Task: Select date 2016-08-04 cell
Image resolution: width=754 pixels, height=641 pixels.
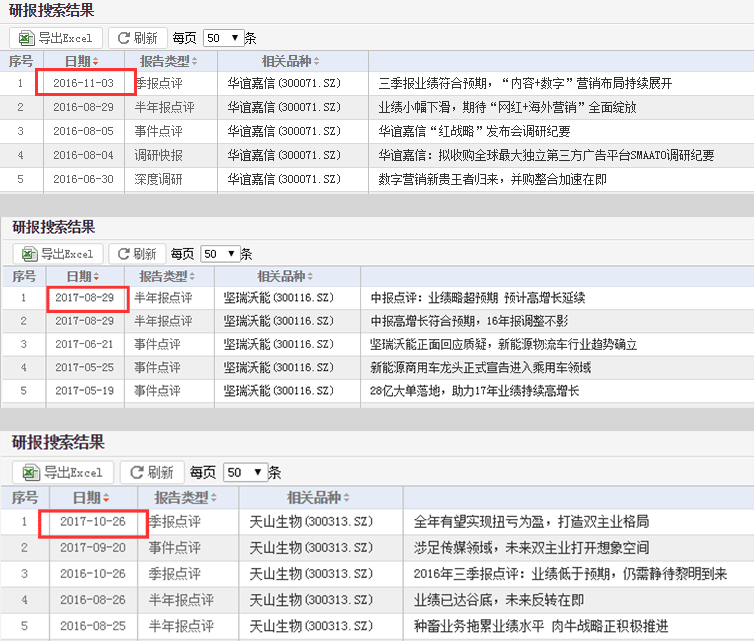Action: pos(84,155)
